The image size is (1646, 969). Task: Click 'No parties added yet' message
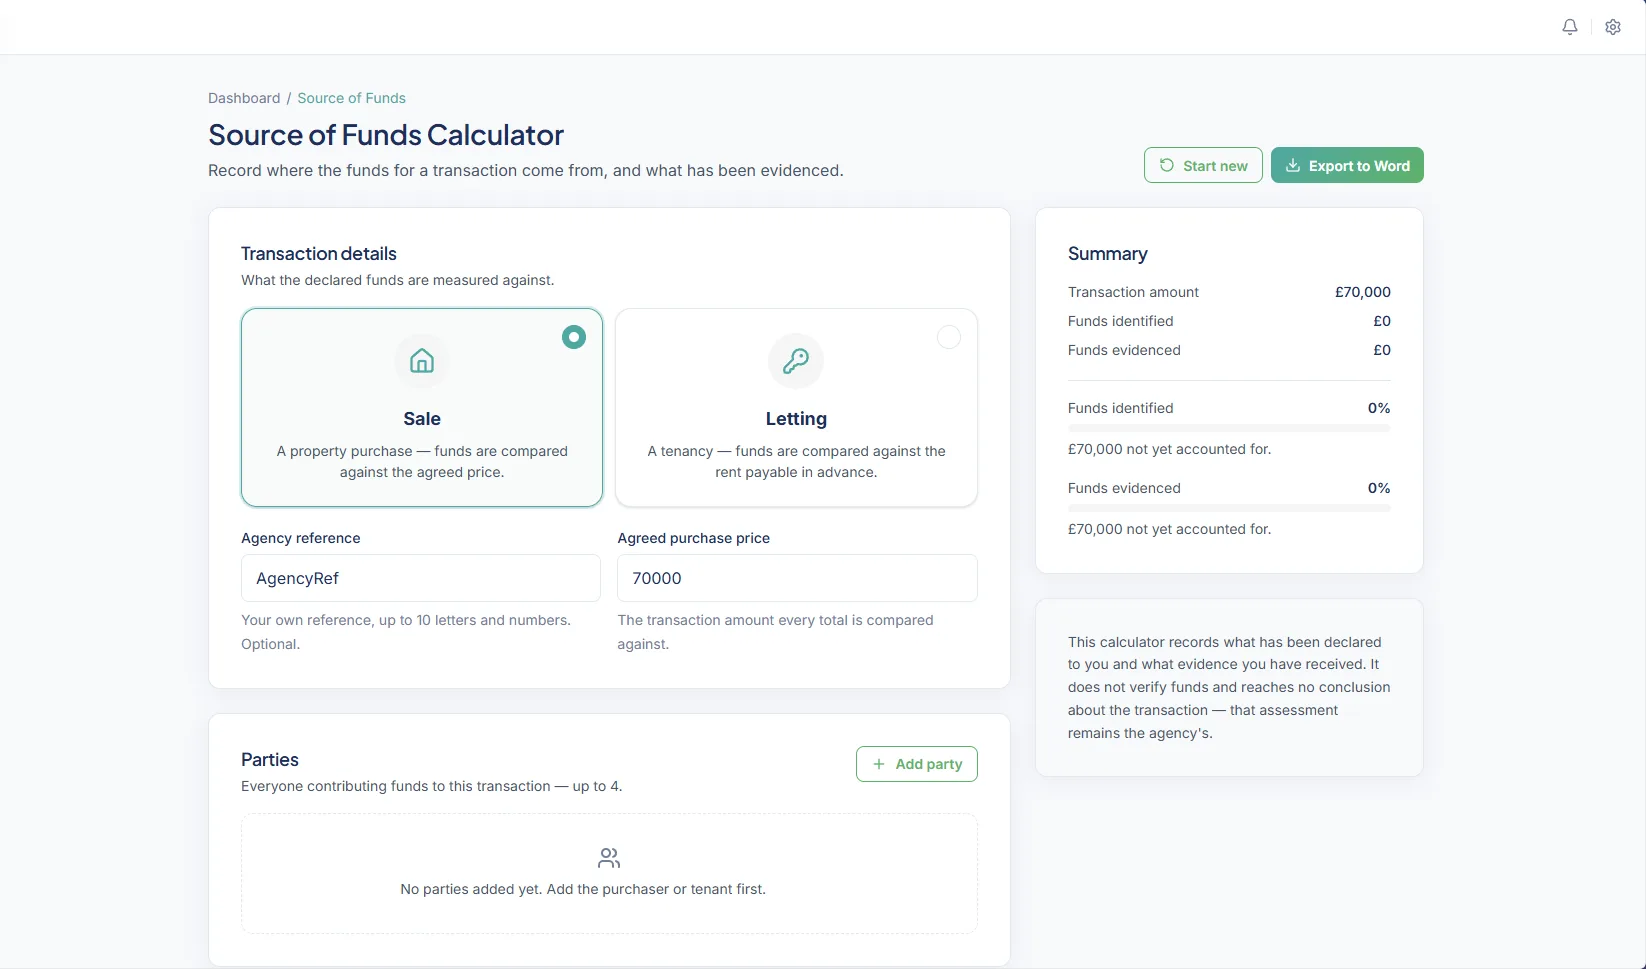583,889
